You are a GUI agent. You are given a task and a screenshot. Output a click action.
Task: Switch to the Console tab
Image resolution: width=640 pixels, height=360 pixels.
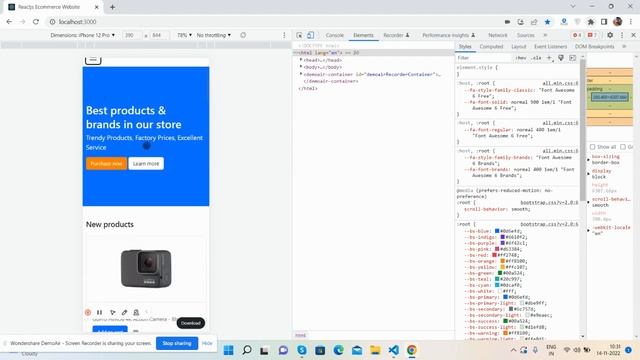pyautogui.click(x=335, y=35)
